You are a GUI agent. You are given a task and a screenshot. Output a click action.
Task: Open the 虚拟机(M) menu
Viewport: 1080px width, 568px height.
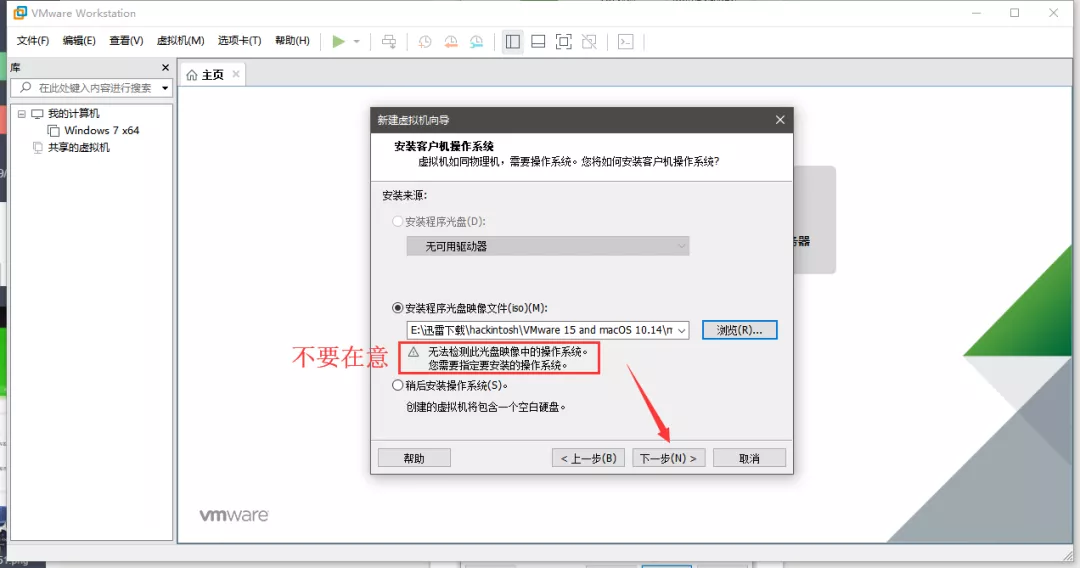pos(180,41)
